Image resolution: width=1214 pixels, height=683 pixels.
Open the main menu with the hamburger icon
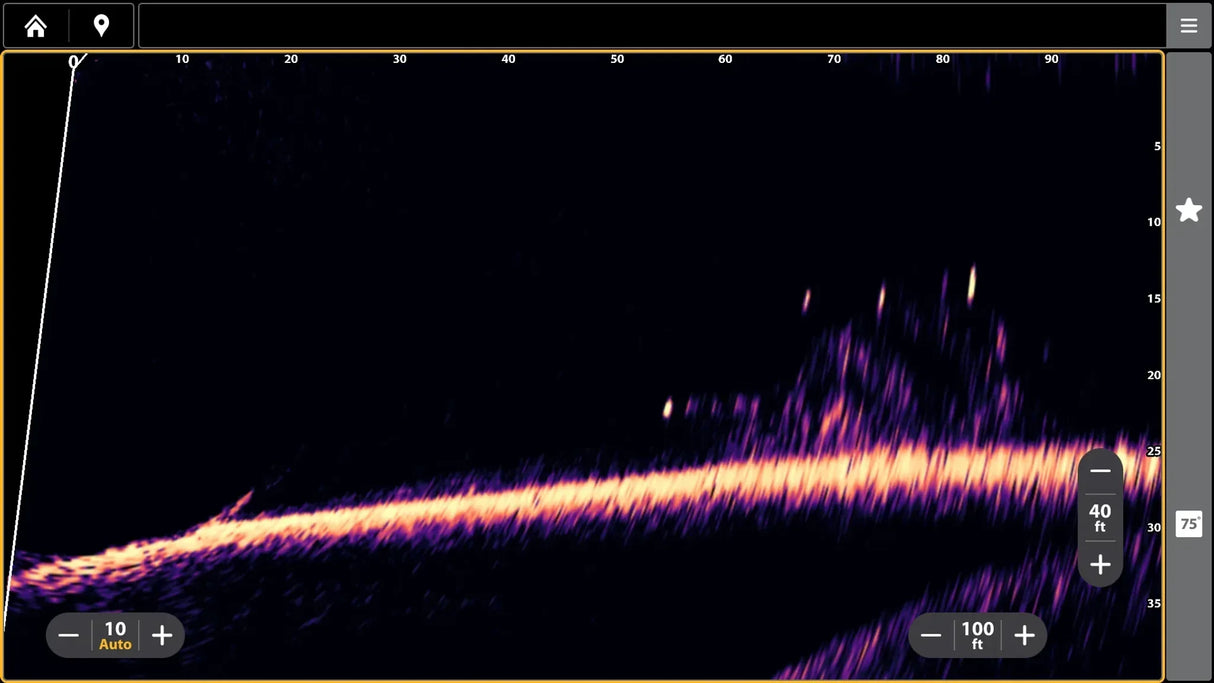pos(1189,25)
